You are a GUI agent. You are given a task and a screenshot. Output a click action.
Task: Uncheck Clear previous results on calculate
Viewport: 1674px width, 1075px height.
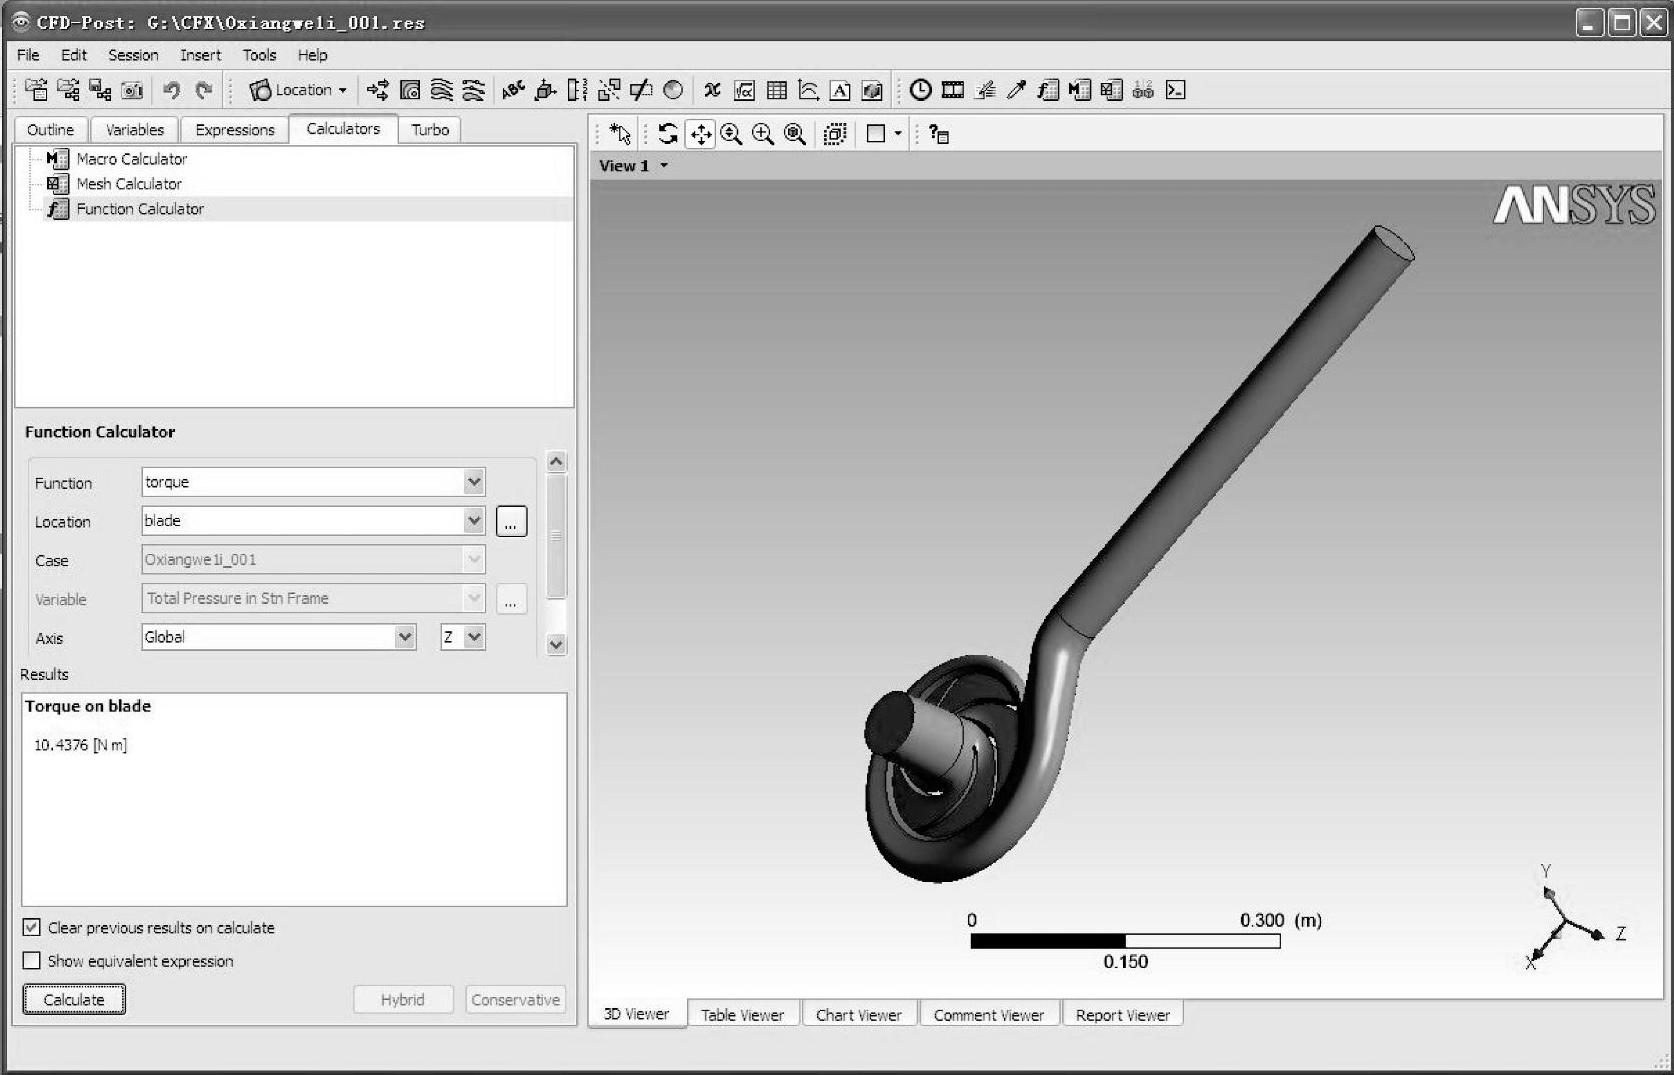click(x=32, y=927)
